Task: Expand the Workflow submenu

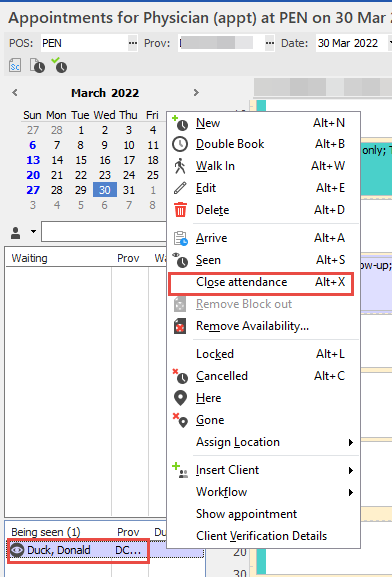Action: point(351,492)
